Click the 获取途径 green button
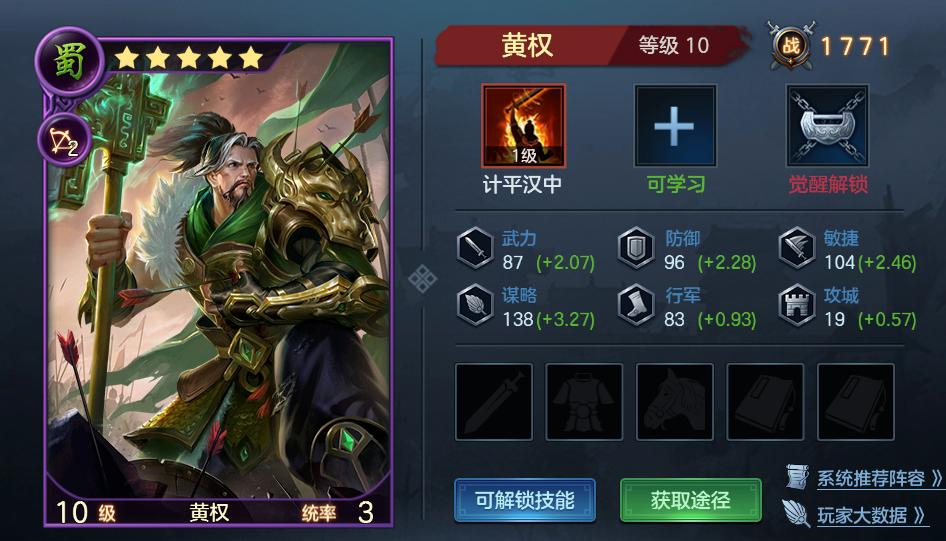Screen dimensions: 946x541 [x=691, y=500]
